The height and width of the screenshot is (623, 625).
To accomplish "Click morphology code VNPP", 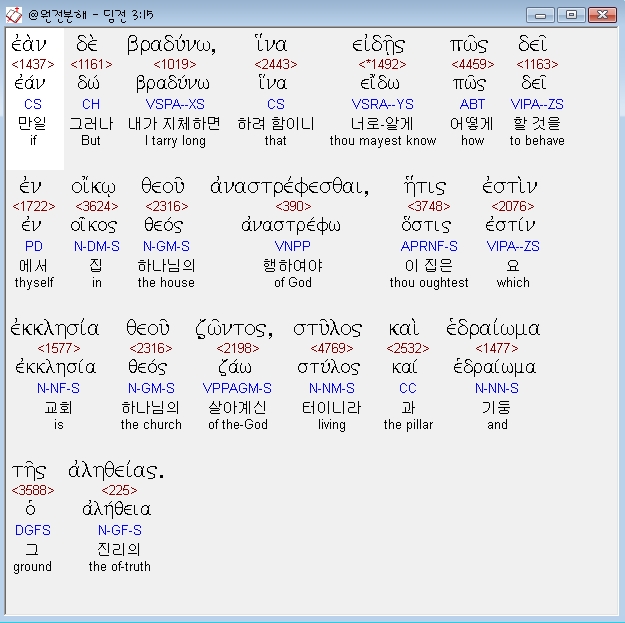I will point(293,246).
